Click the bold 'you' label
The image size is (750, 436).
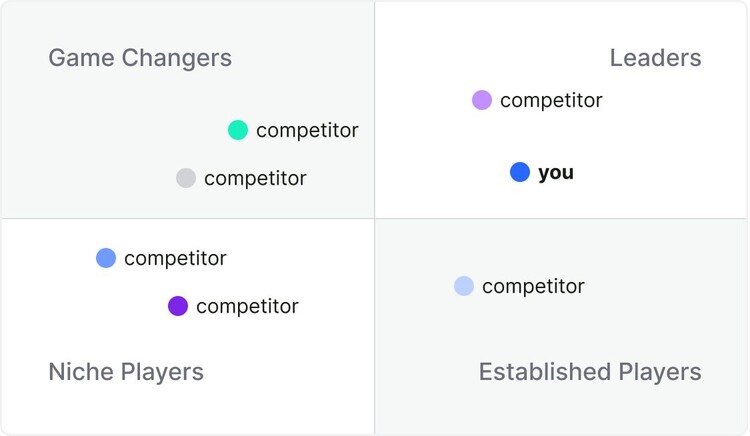[556, 173]
